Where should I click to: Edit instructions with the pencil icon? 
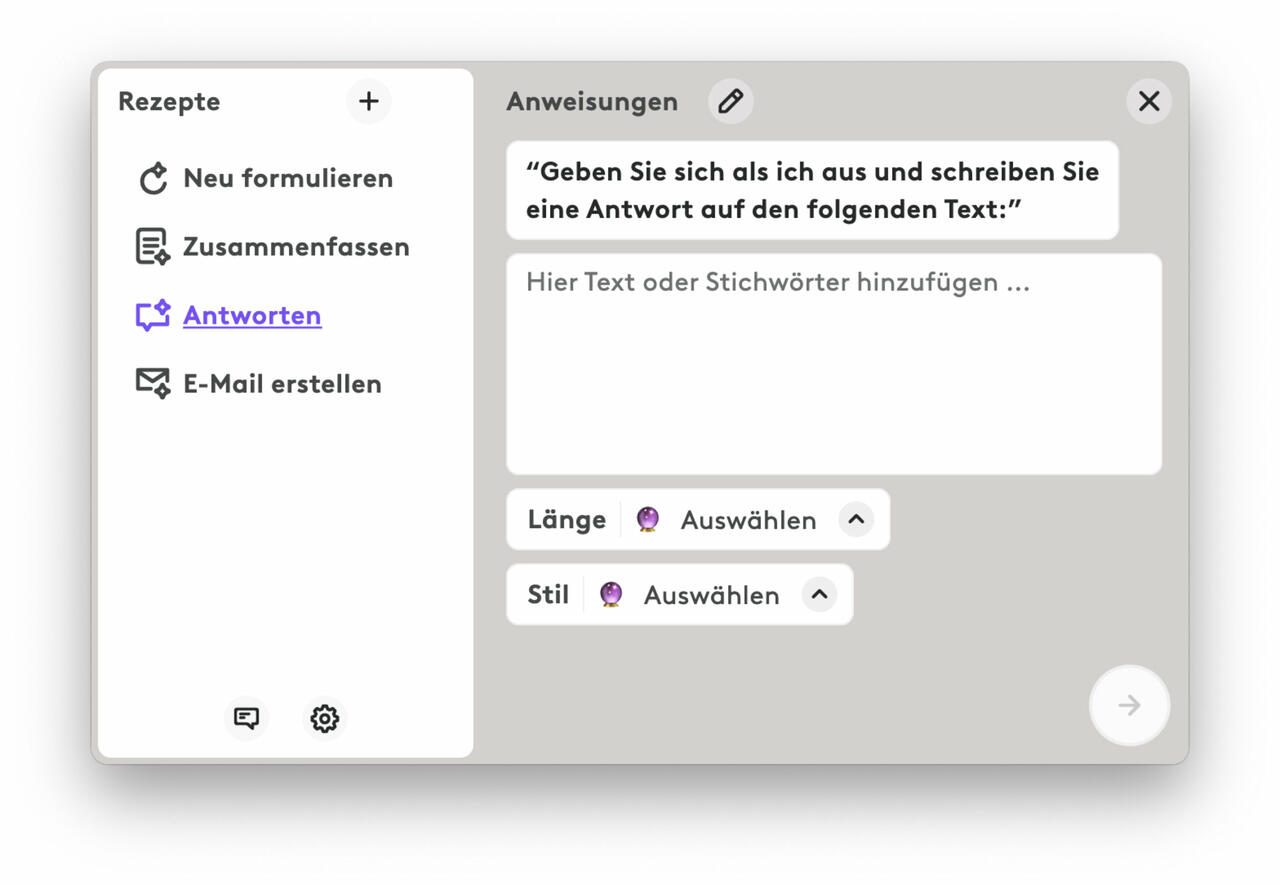click(x=731, y=101)
